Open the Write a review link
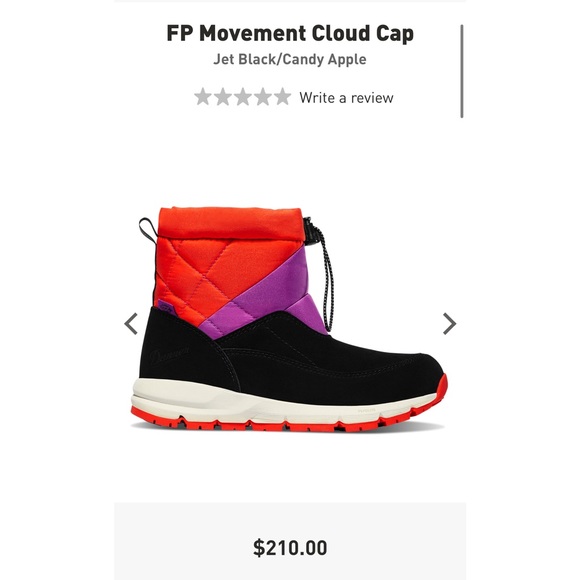580x580 pixels. (x=346, y=98)
